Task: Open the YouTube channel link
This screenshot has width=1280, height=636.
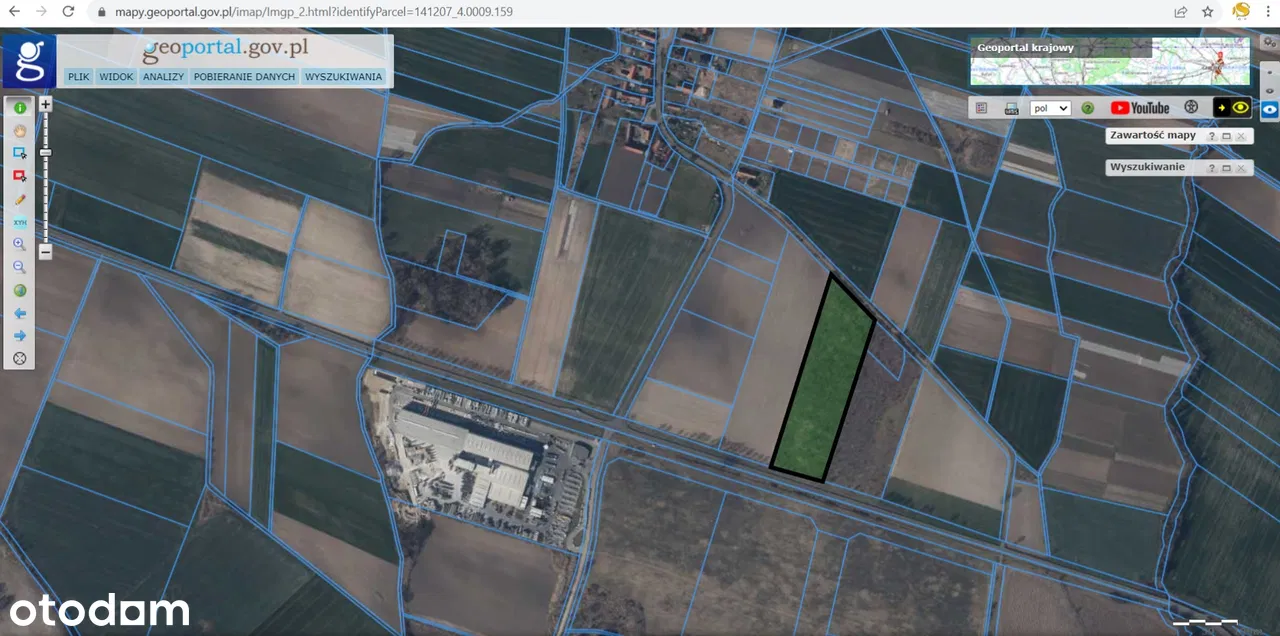Action: pyautogui.click(x=1139, y=108)
